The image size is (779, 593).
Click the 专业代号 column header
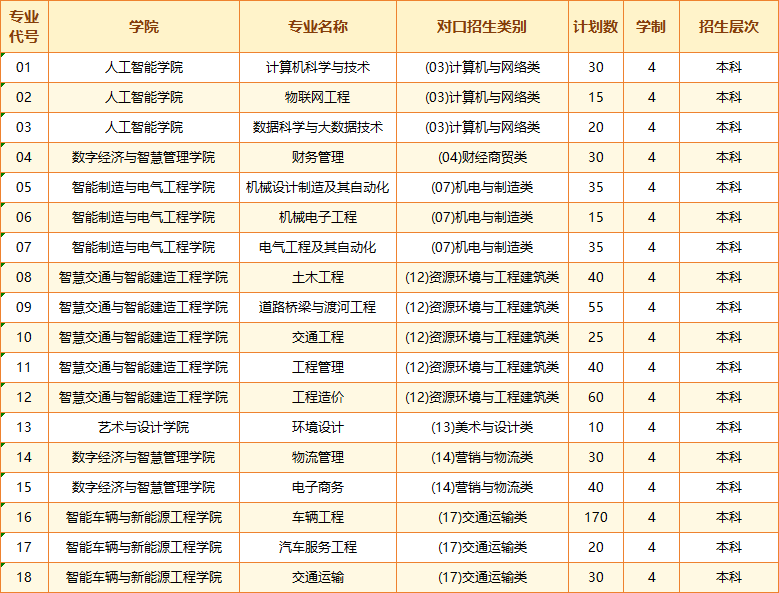click(24, 27)
